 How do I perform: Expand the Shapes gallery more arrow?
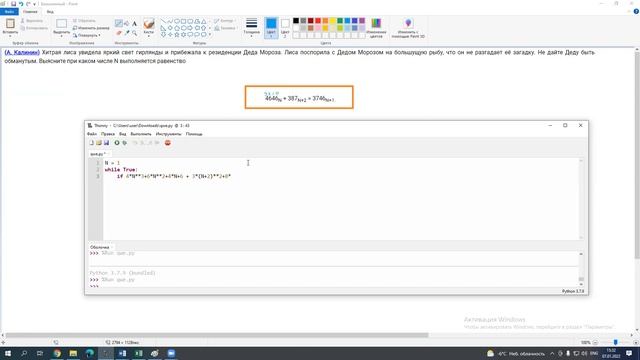coord(210,35)
